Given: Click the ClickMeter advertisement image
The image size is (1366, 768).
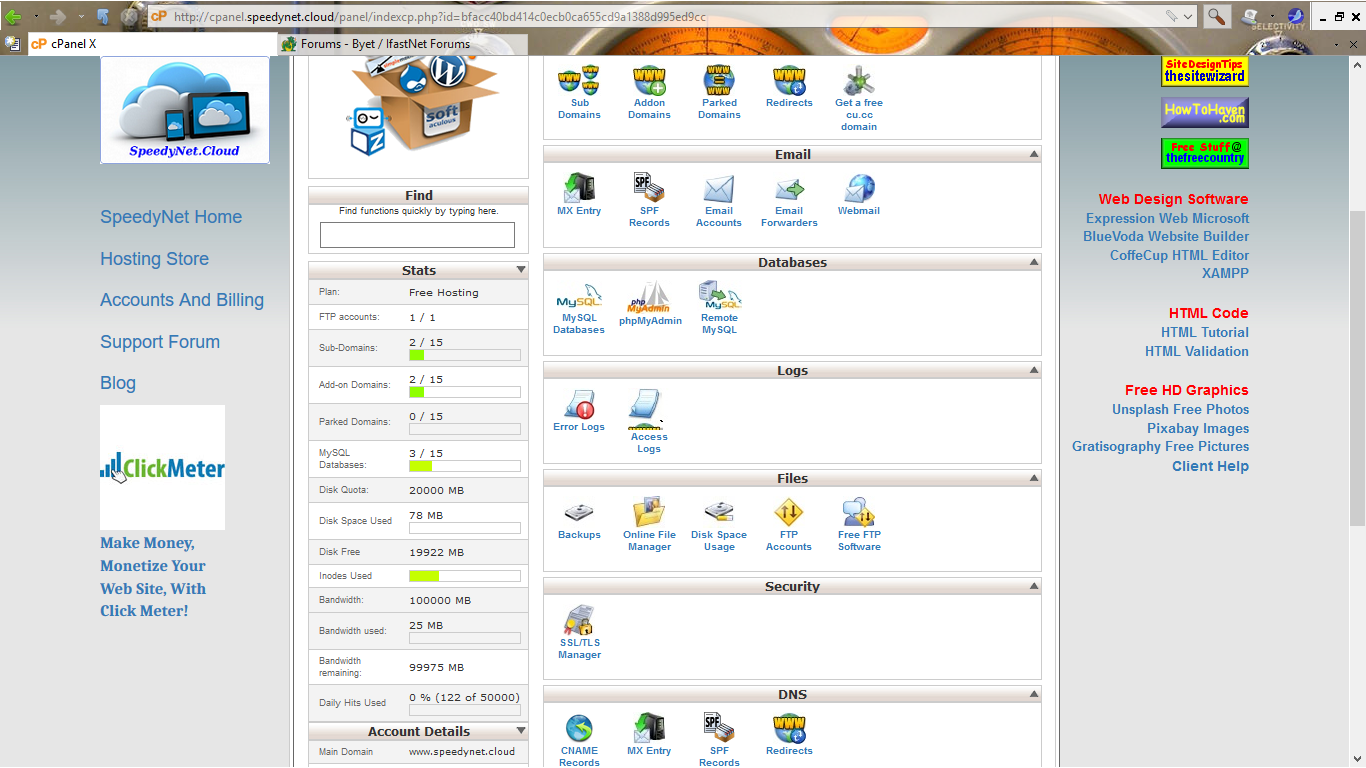Looking at the screenshot, I should (x=162, y=467).
